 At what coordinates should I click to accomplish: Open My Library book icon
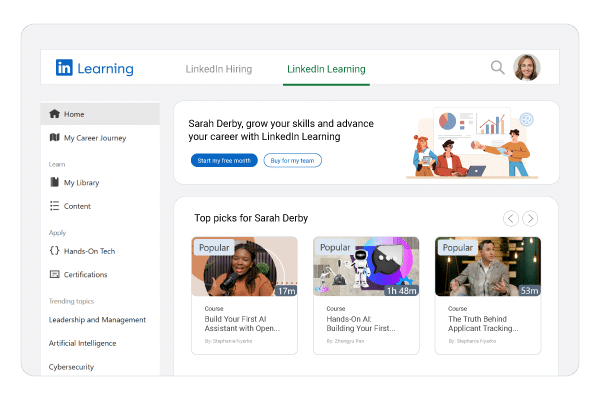click(55, 182)
